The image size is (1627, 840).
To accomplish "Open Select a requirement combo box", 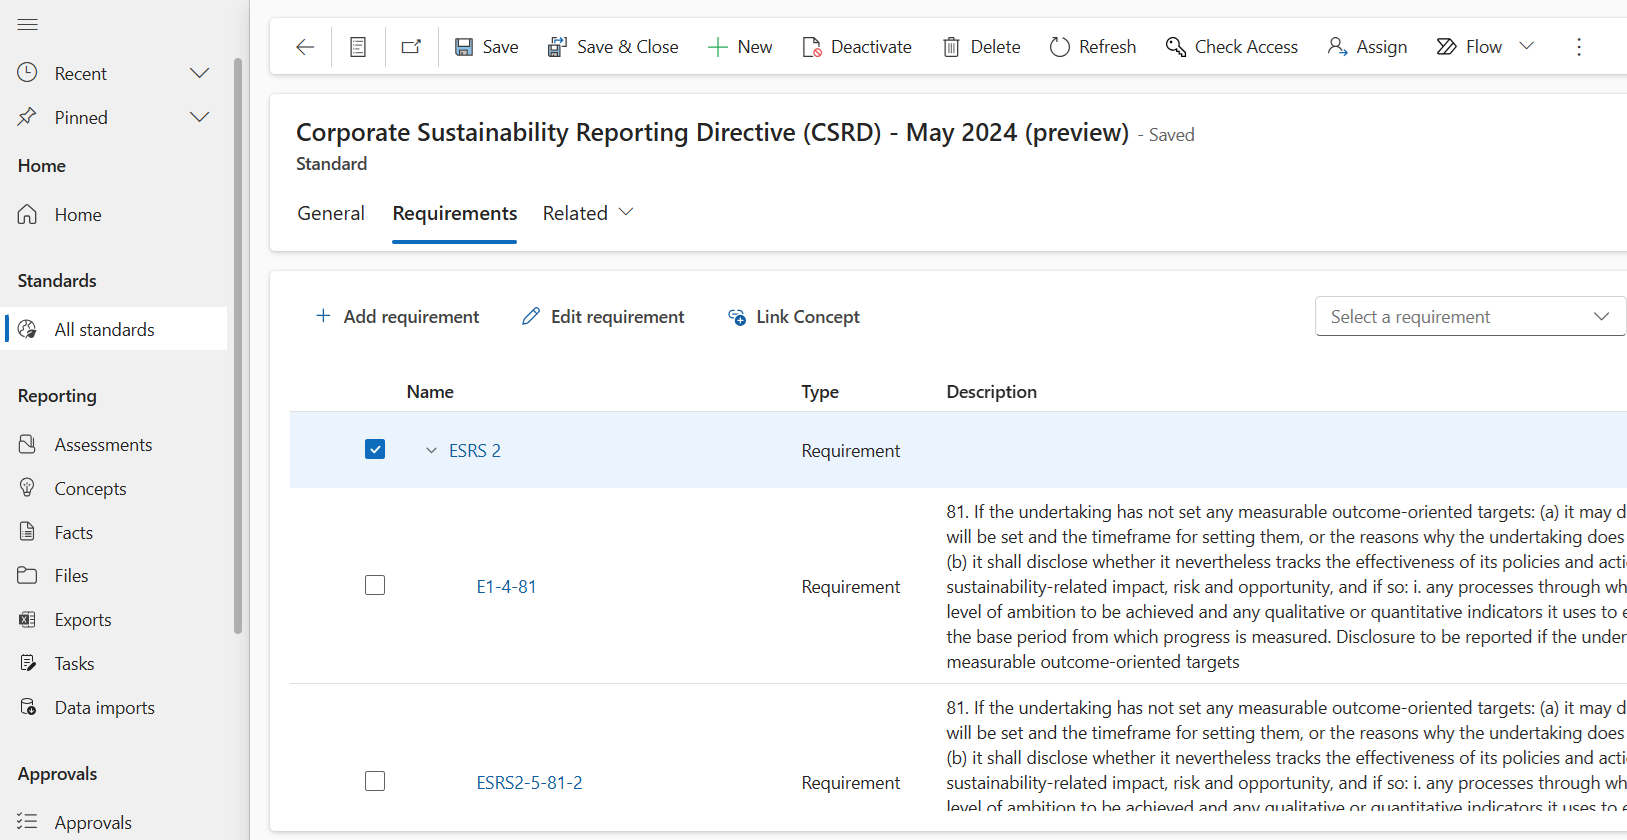I will 1470,316.
